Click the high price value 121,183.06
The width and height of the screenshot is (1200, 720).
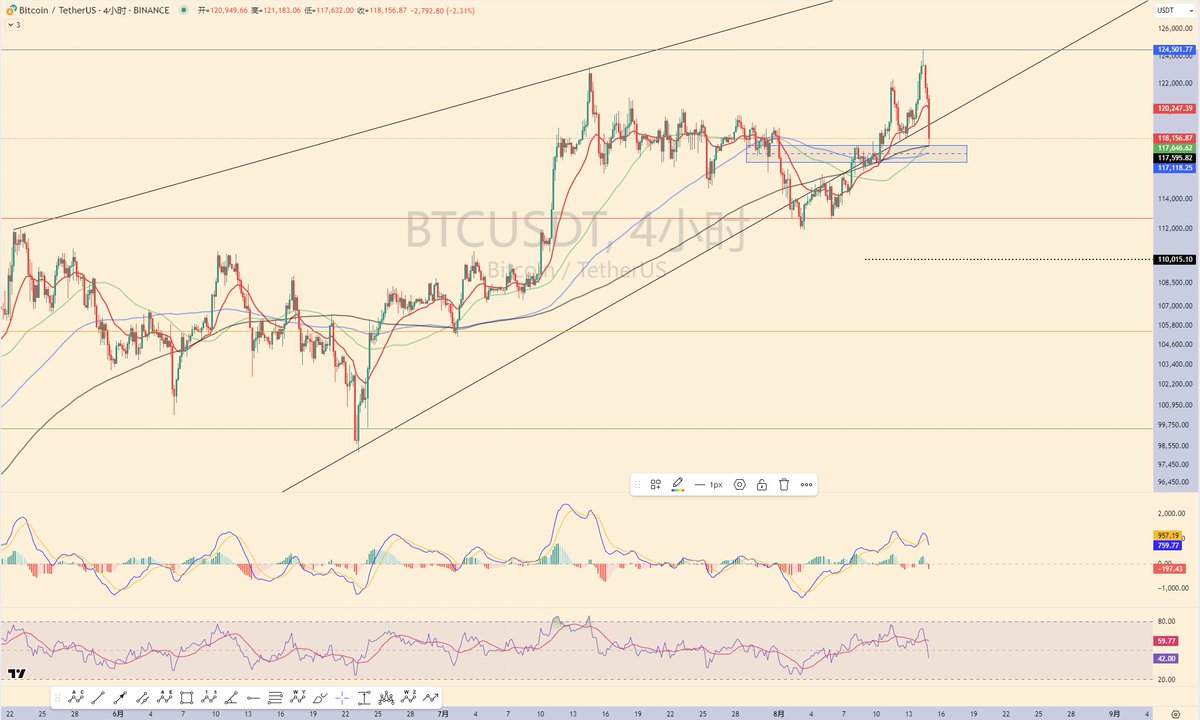(x=280, y=10)
